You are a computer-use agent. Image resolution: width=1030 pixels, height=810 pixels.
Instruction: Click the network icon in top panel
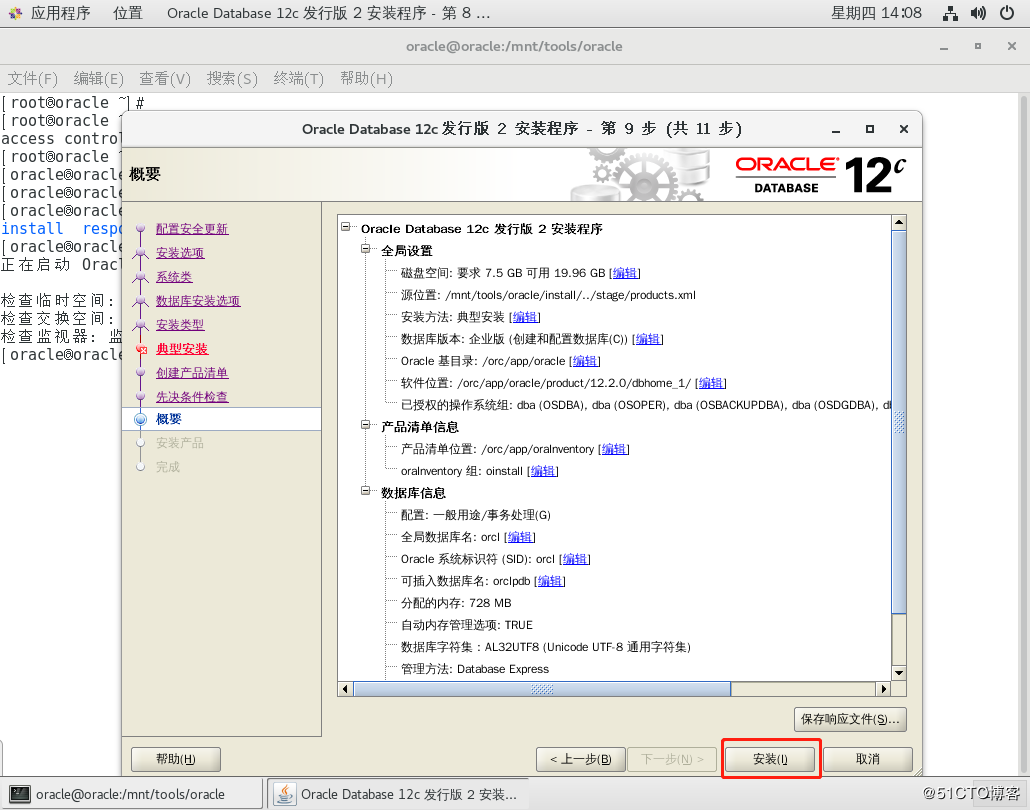(x=950, y=13)
